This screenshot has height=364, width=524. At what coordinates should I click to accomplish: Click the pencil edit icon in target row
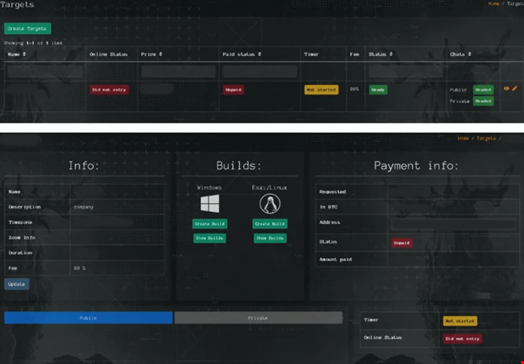(x=514, y=88)
